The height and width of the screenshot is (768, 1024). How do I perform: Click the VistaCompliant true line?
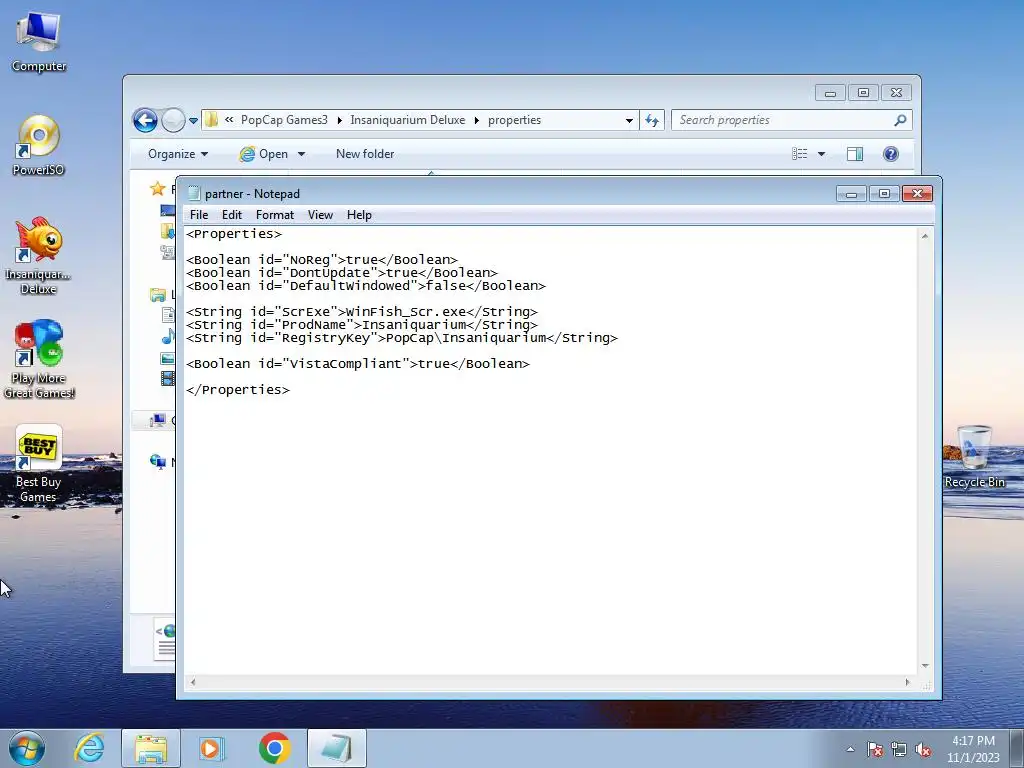(x=358, y=364)
